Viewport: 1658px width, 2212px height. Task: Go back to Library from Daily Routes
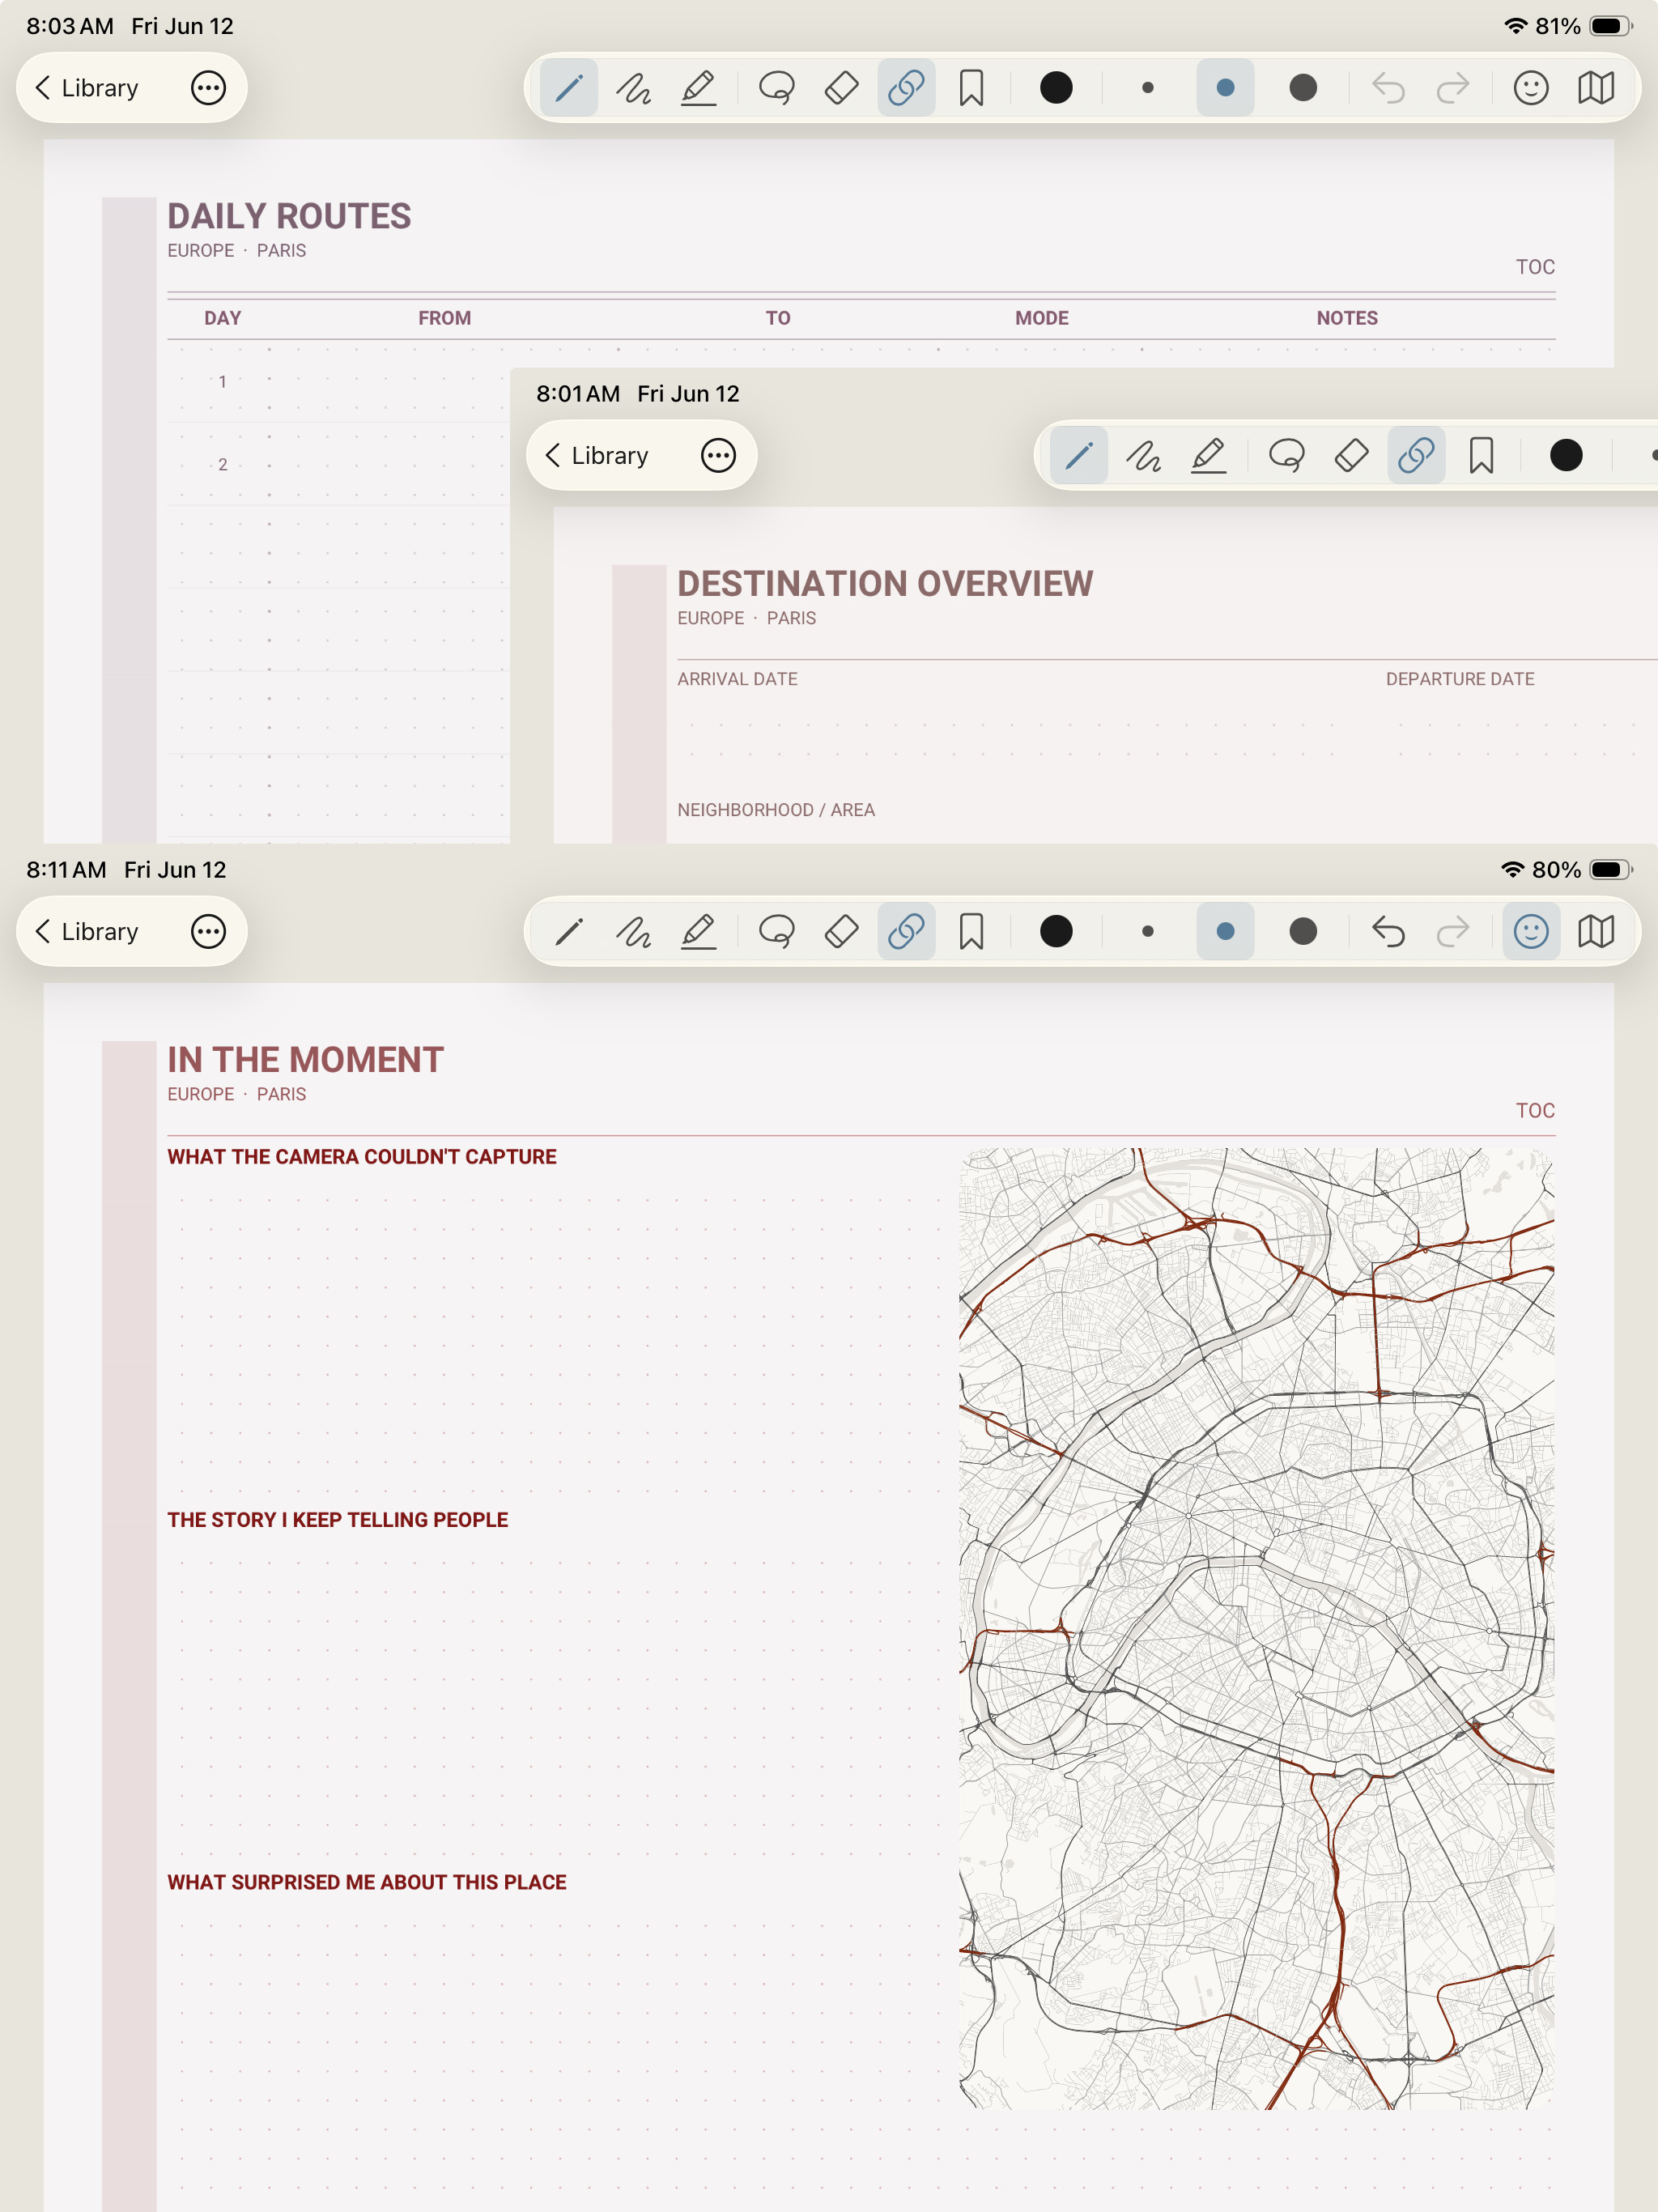pyautogui.click(x=86, y=88)
